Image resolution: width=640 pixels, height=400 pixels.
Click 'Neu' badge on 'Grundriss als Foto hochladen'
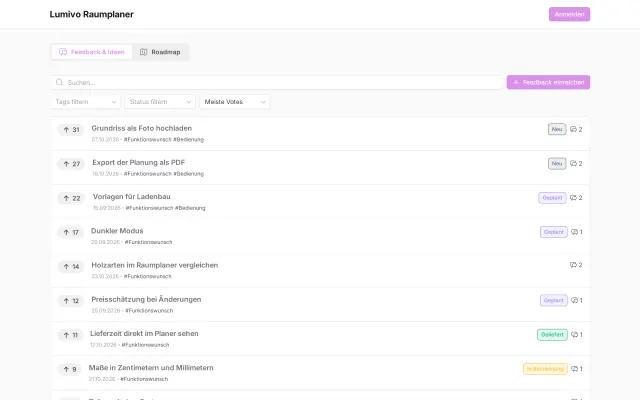557,129
